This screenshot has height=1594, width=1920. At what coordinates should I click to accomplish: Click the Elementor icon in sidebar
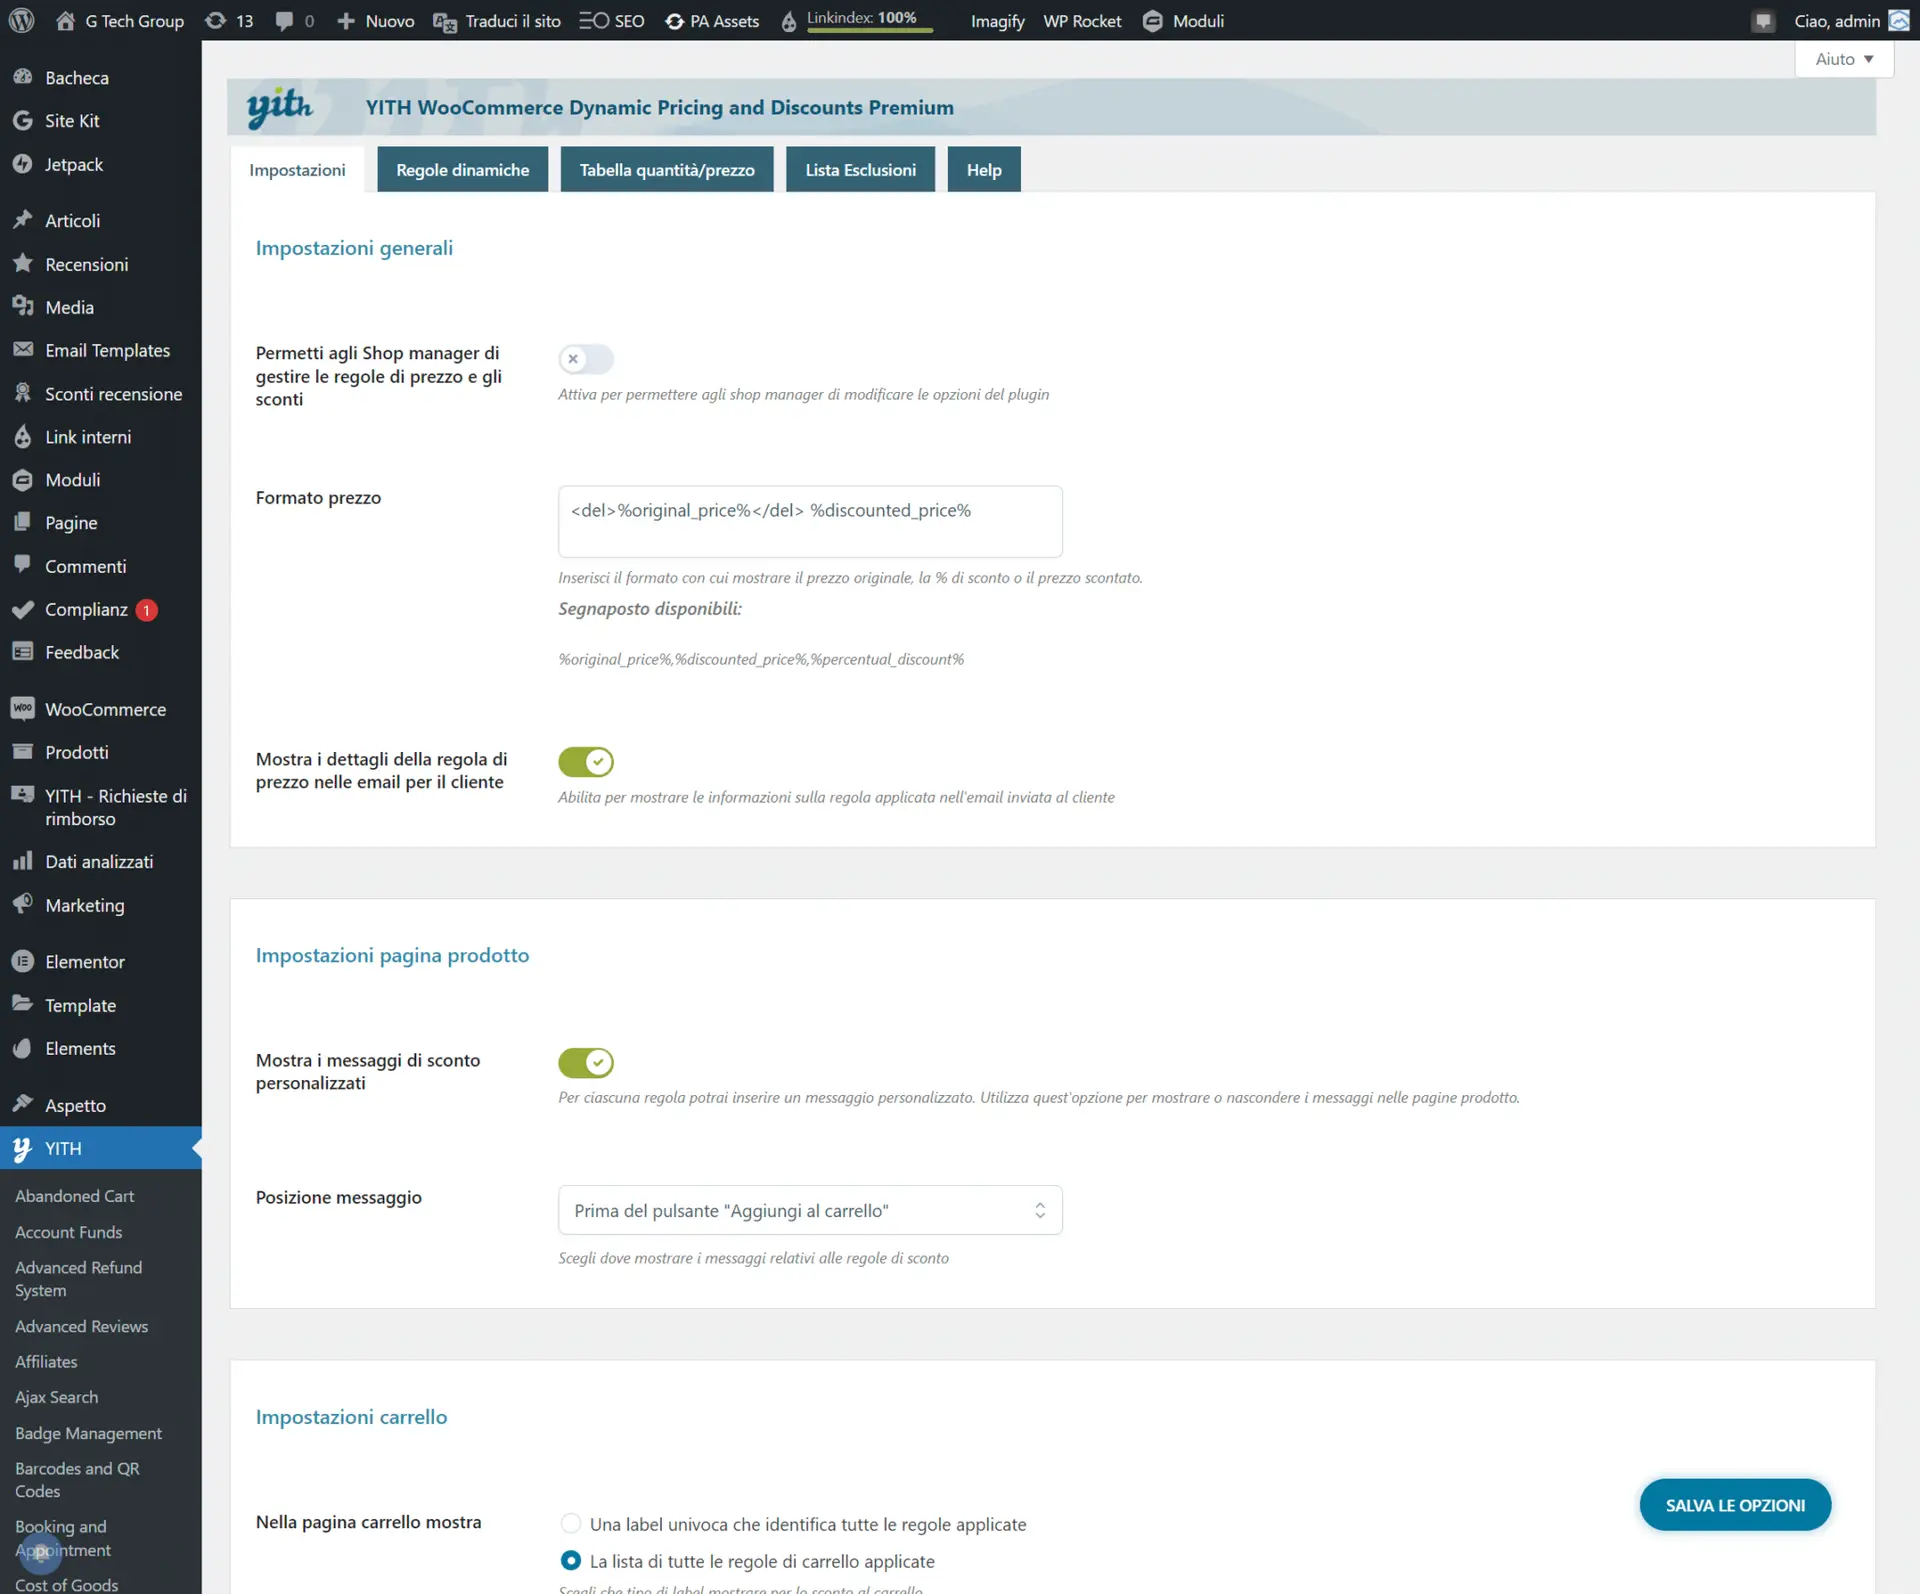[23, 961]
